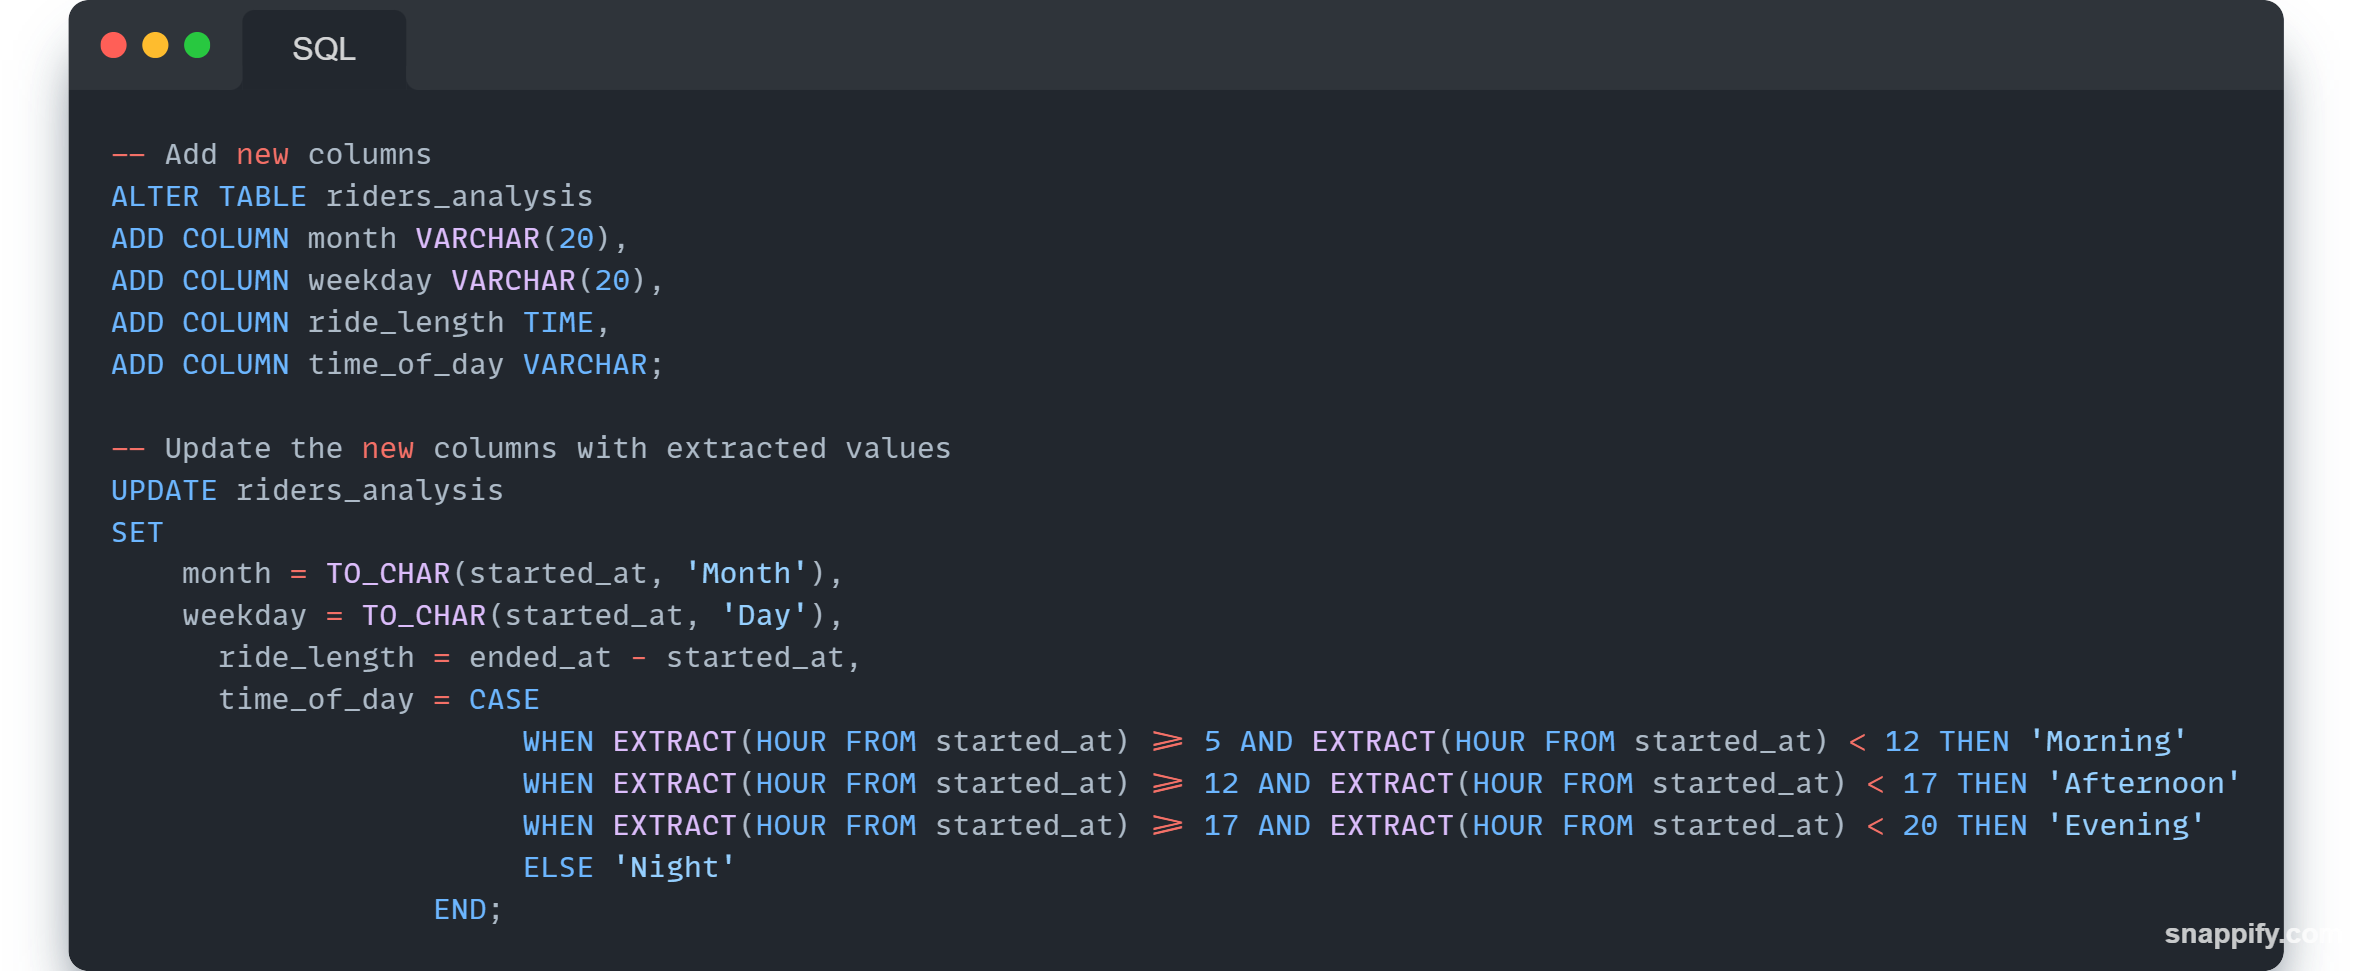Click 'WHEN' on the Afternoon line
The height and width of the screenshot is (971, 2353).
[x=558, y=783]
